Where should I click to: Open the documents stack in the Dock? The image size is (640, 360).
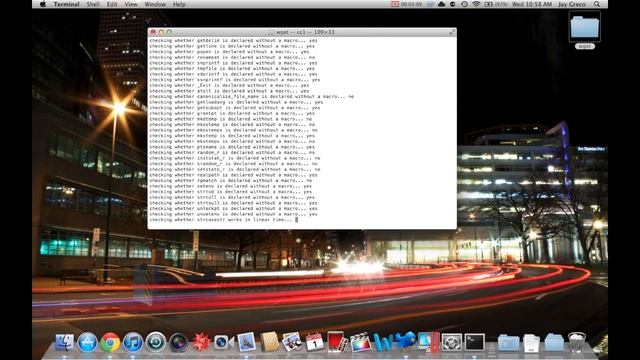coord(531,343)
